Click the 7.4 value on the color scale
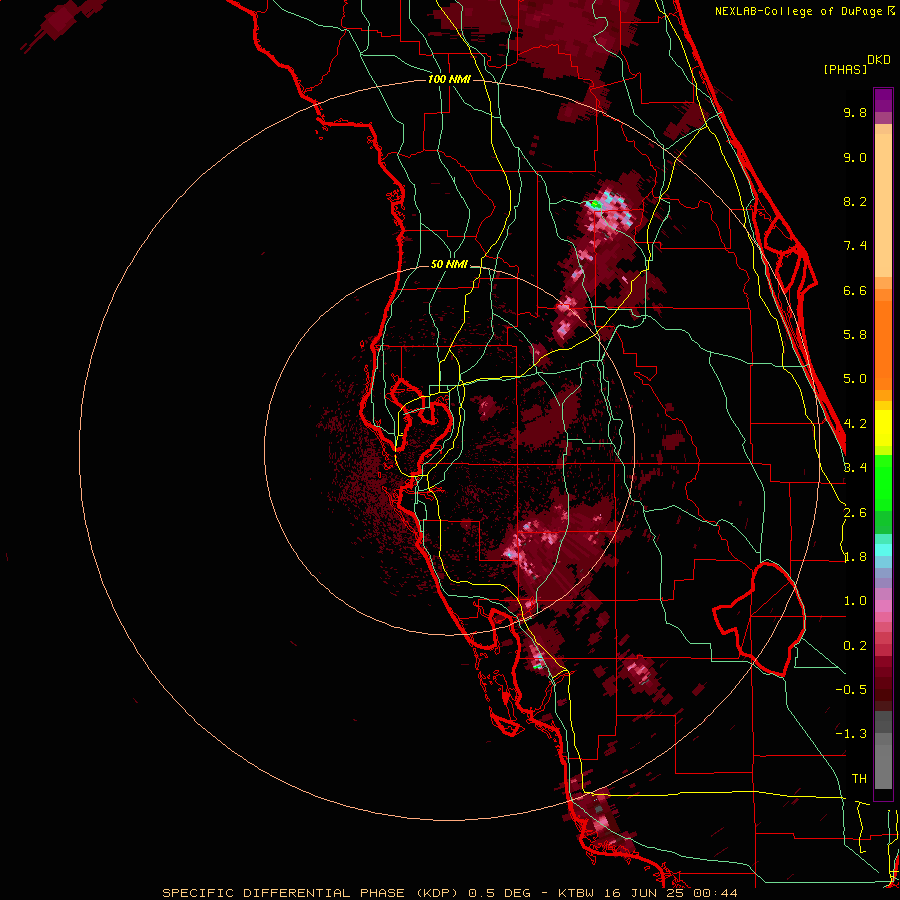This screenshot has height=900, width=900. click(855, 246)
